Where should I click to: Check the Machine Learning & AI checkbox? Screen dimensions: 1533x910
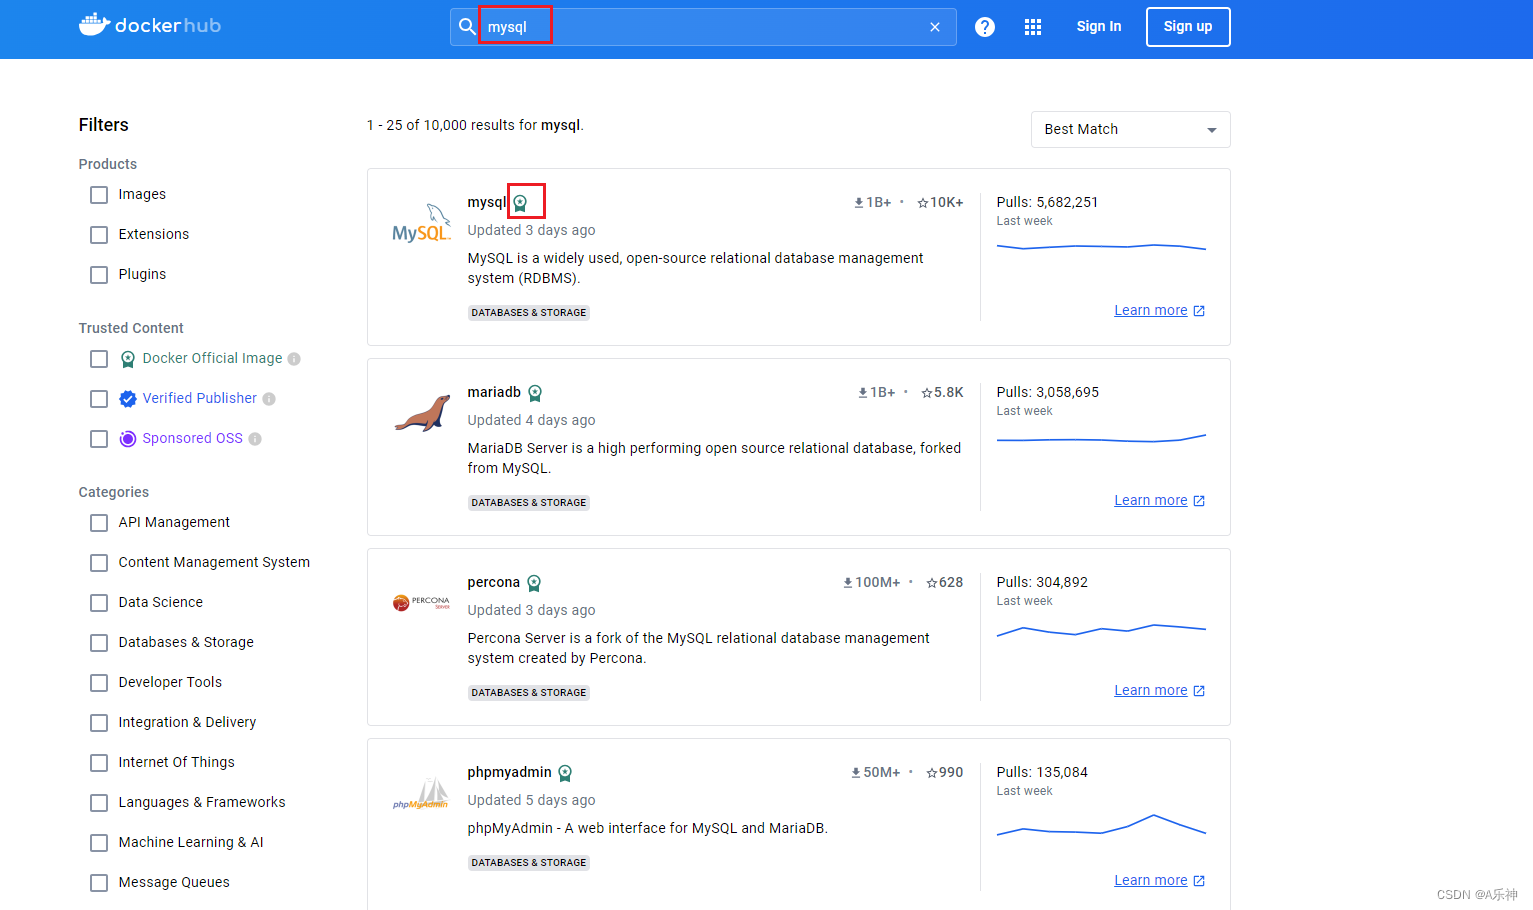[99, 843]
